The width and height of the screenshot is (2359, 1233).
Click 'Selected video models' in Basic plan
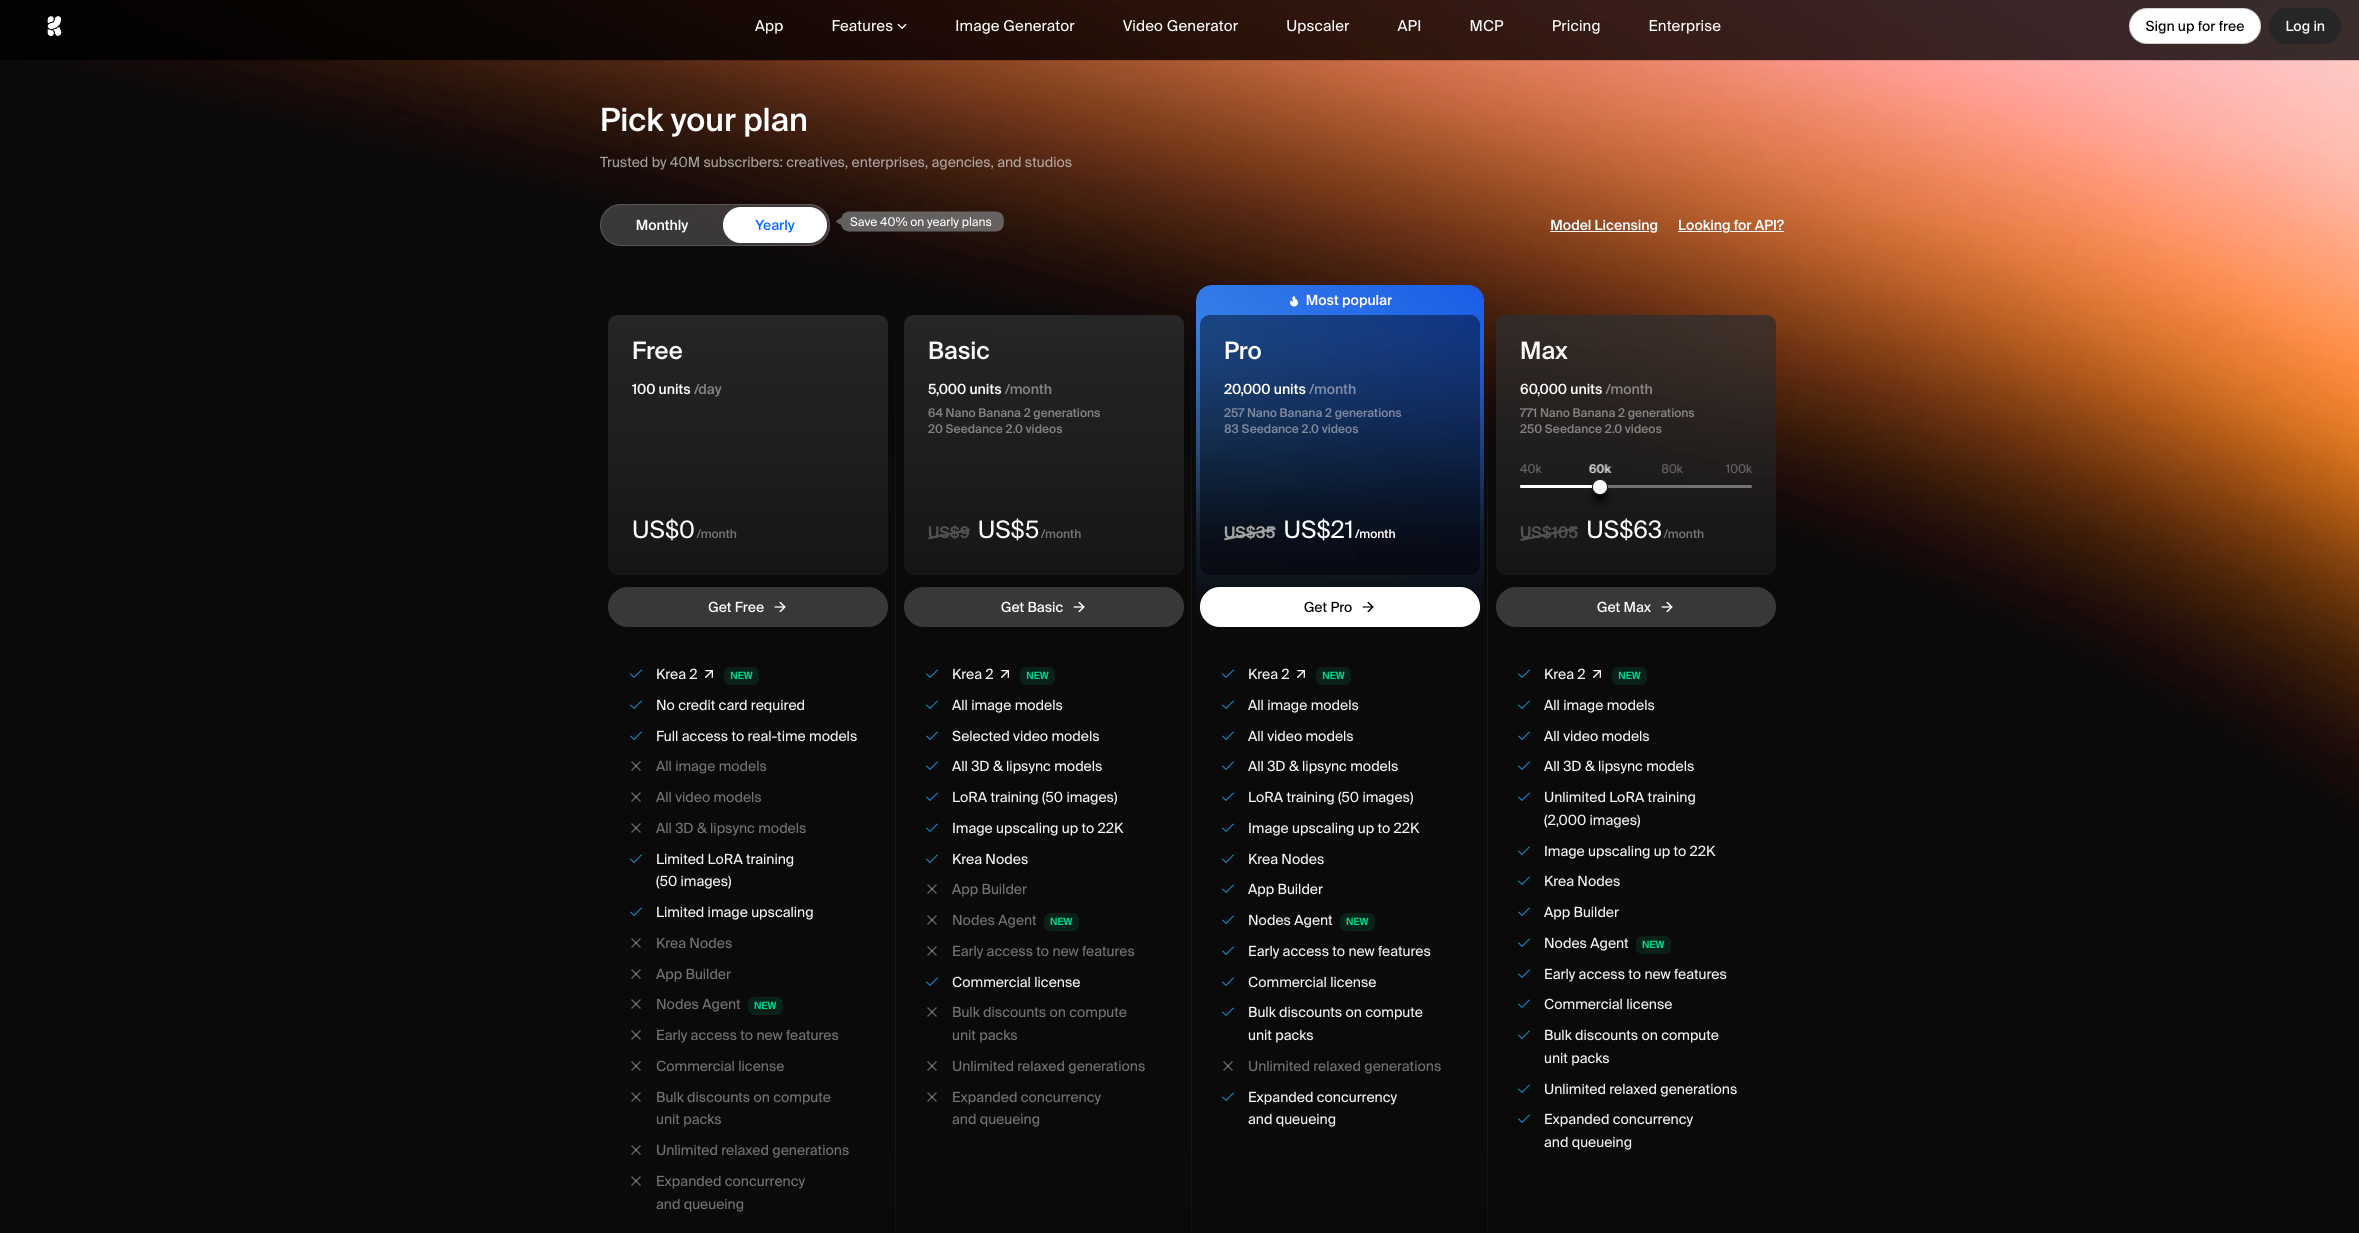tap(1025, 736)
